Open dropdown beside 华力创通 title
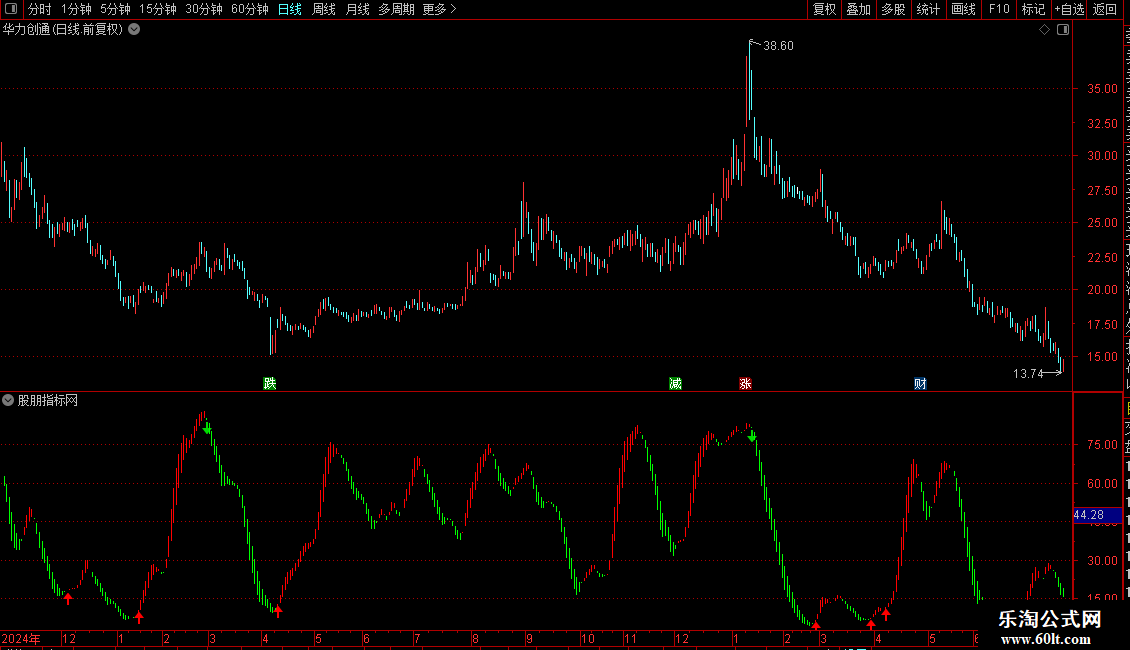Screen dimensions: 1130x650 pos(134,30)
